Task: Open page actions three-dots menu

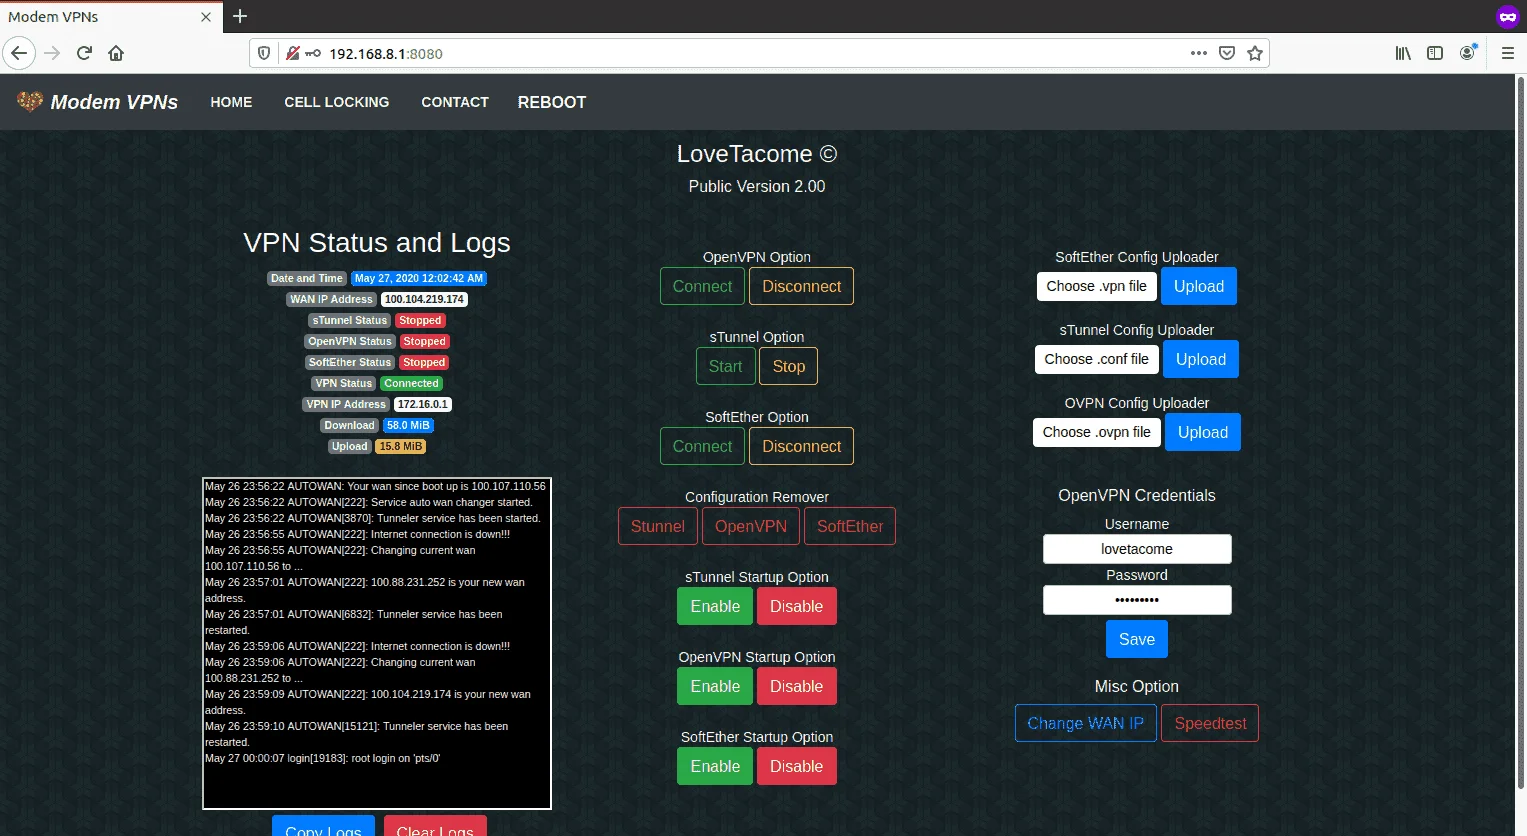Action: pos(1198,53)
